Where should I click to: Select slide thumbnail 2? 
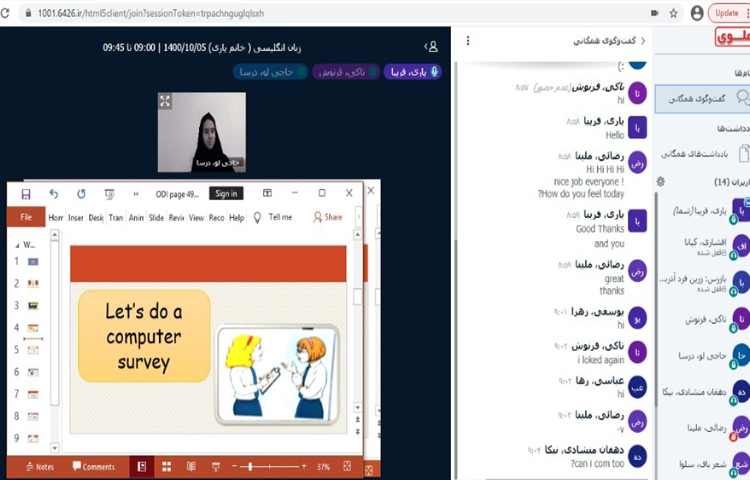[33, 284]
